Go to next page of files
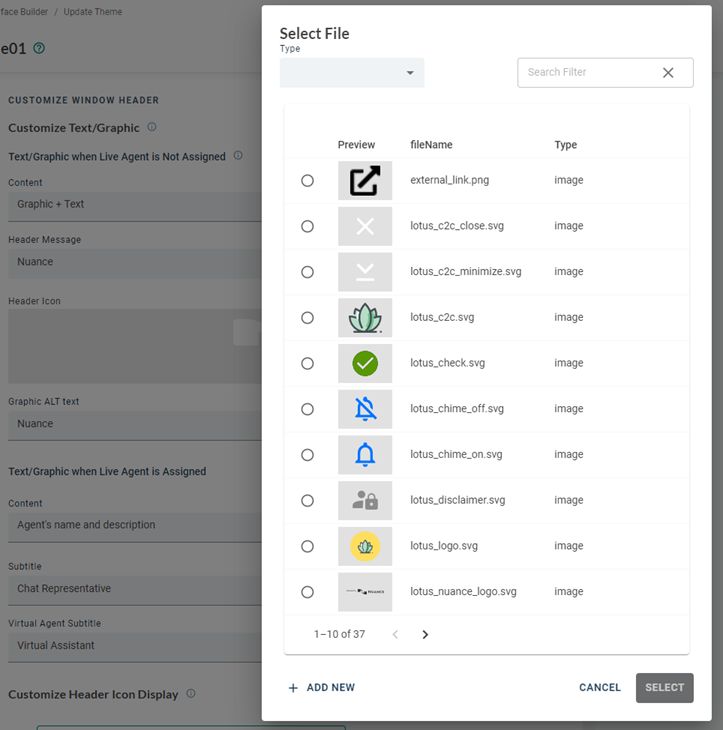The image size is (723, 730). coord(425,634)
